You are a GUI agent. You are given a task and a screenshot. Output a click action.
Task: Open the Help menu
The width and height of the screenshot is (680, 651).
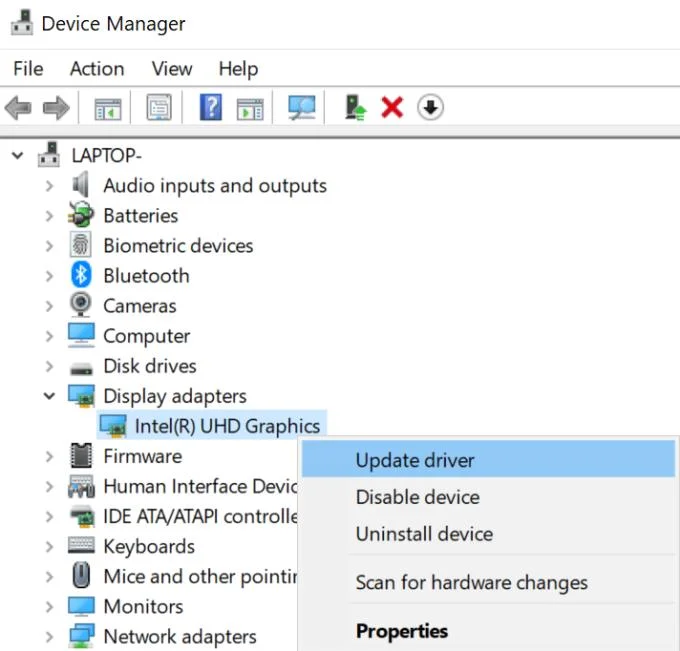point(238,69)
